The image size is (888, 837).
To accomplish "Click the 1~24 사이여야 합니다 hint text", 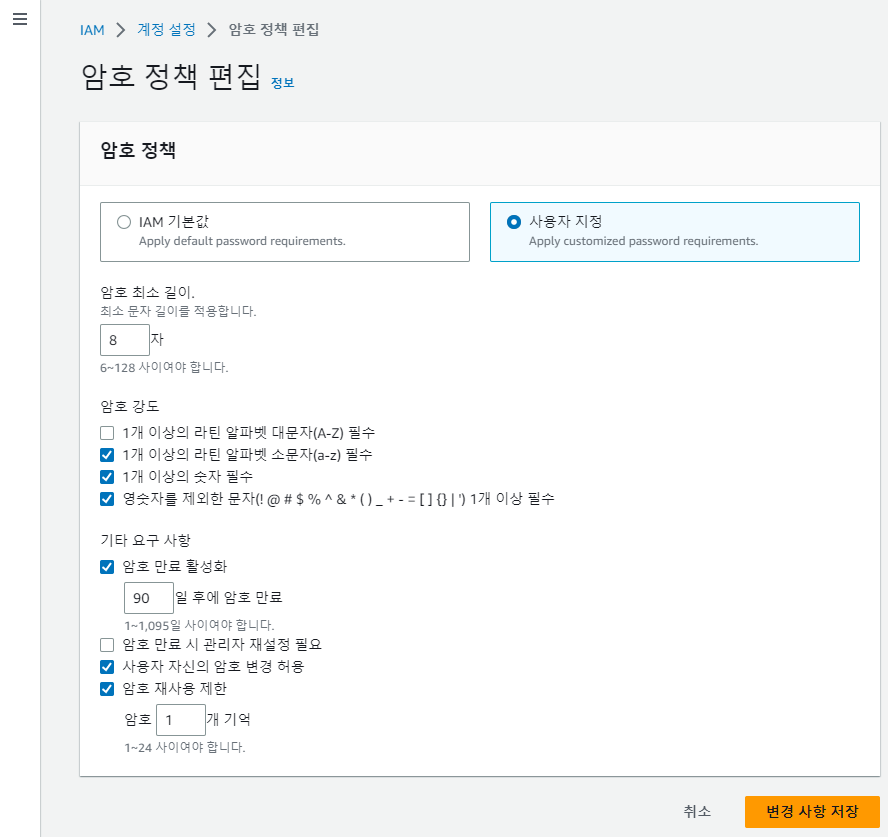I will click(185, 748).
